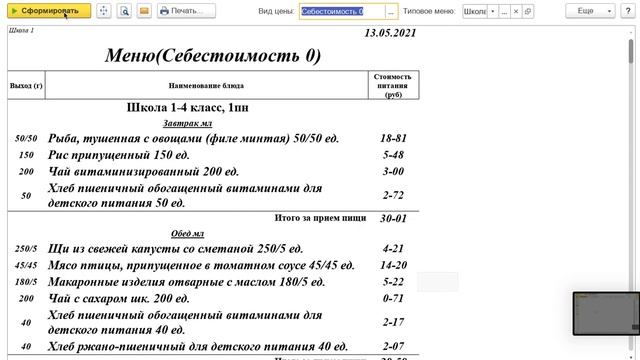Click the help question mark button

point(628,11)
